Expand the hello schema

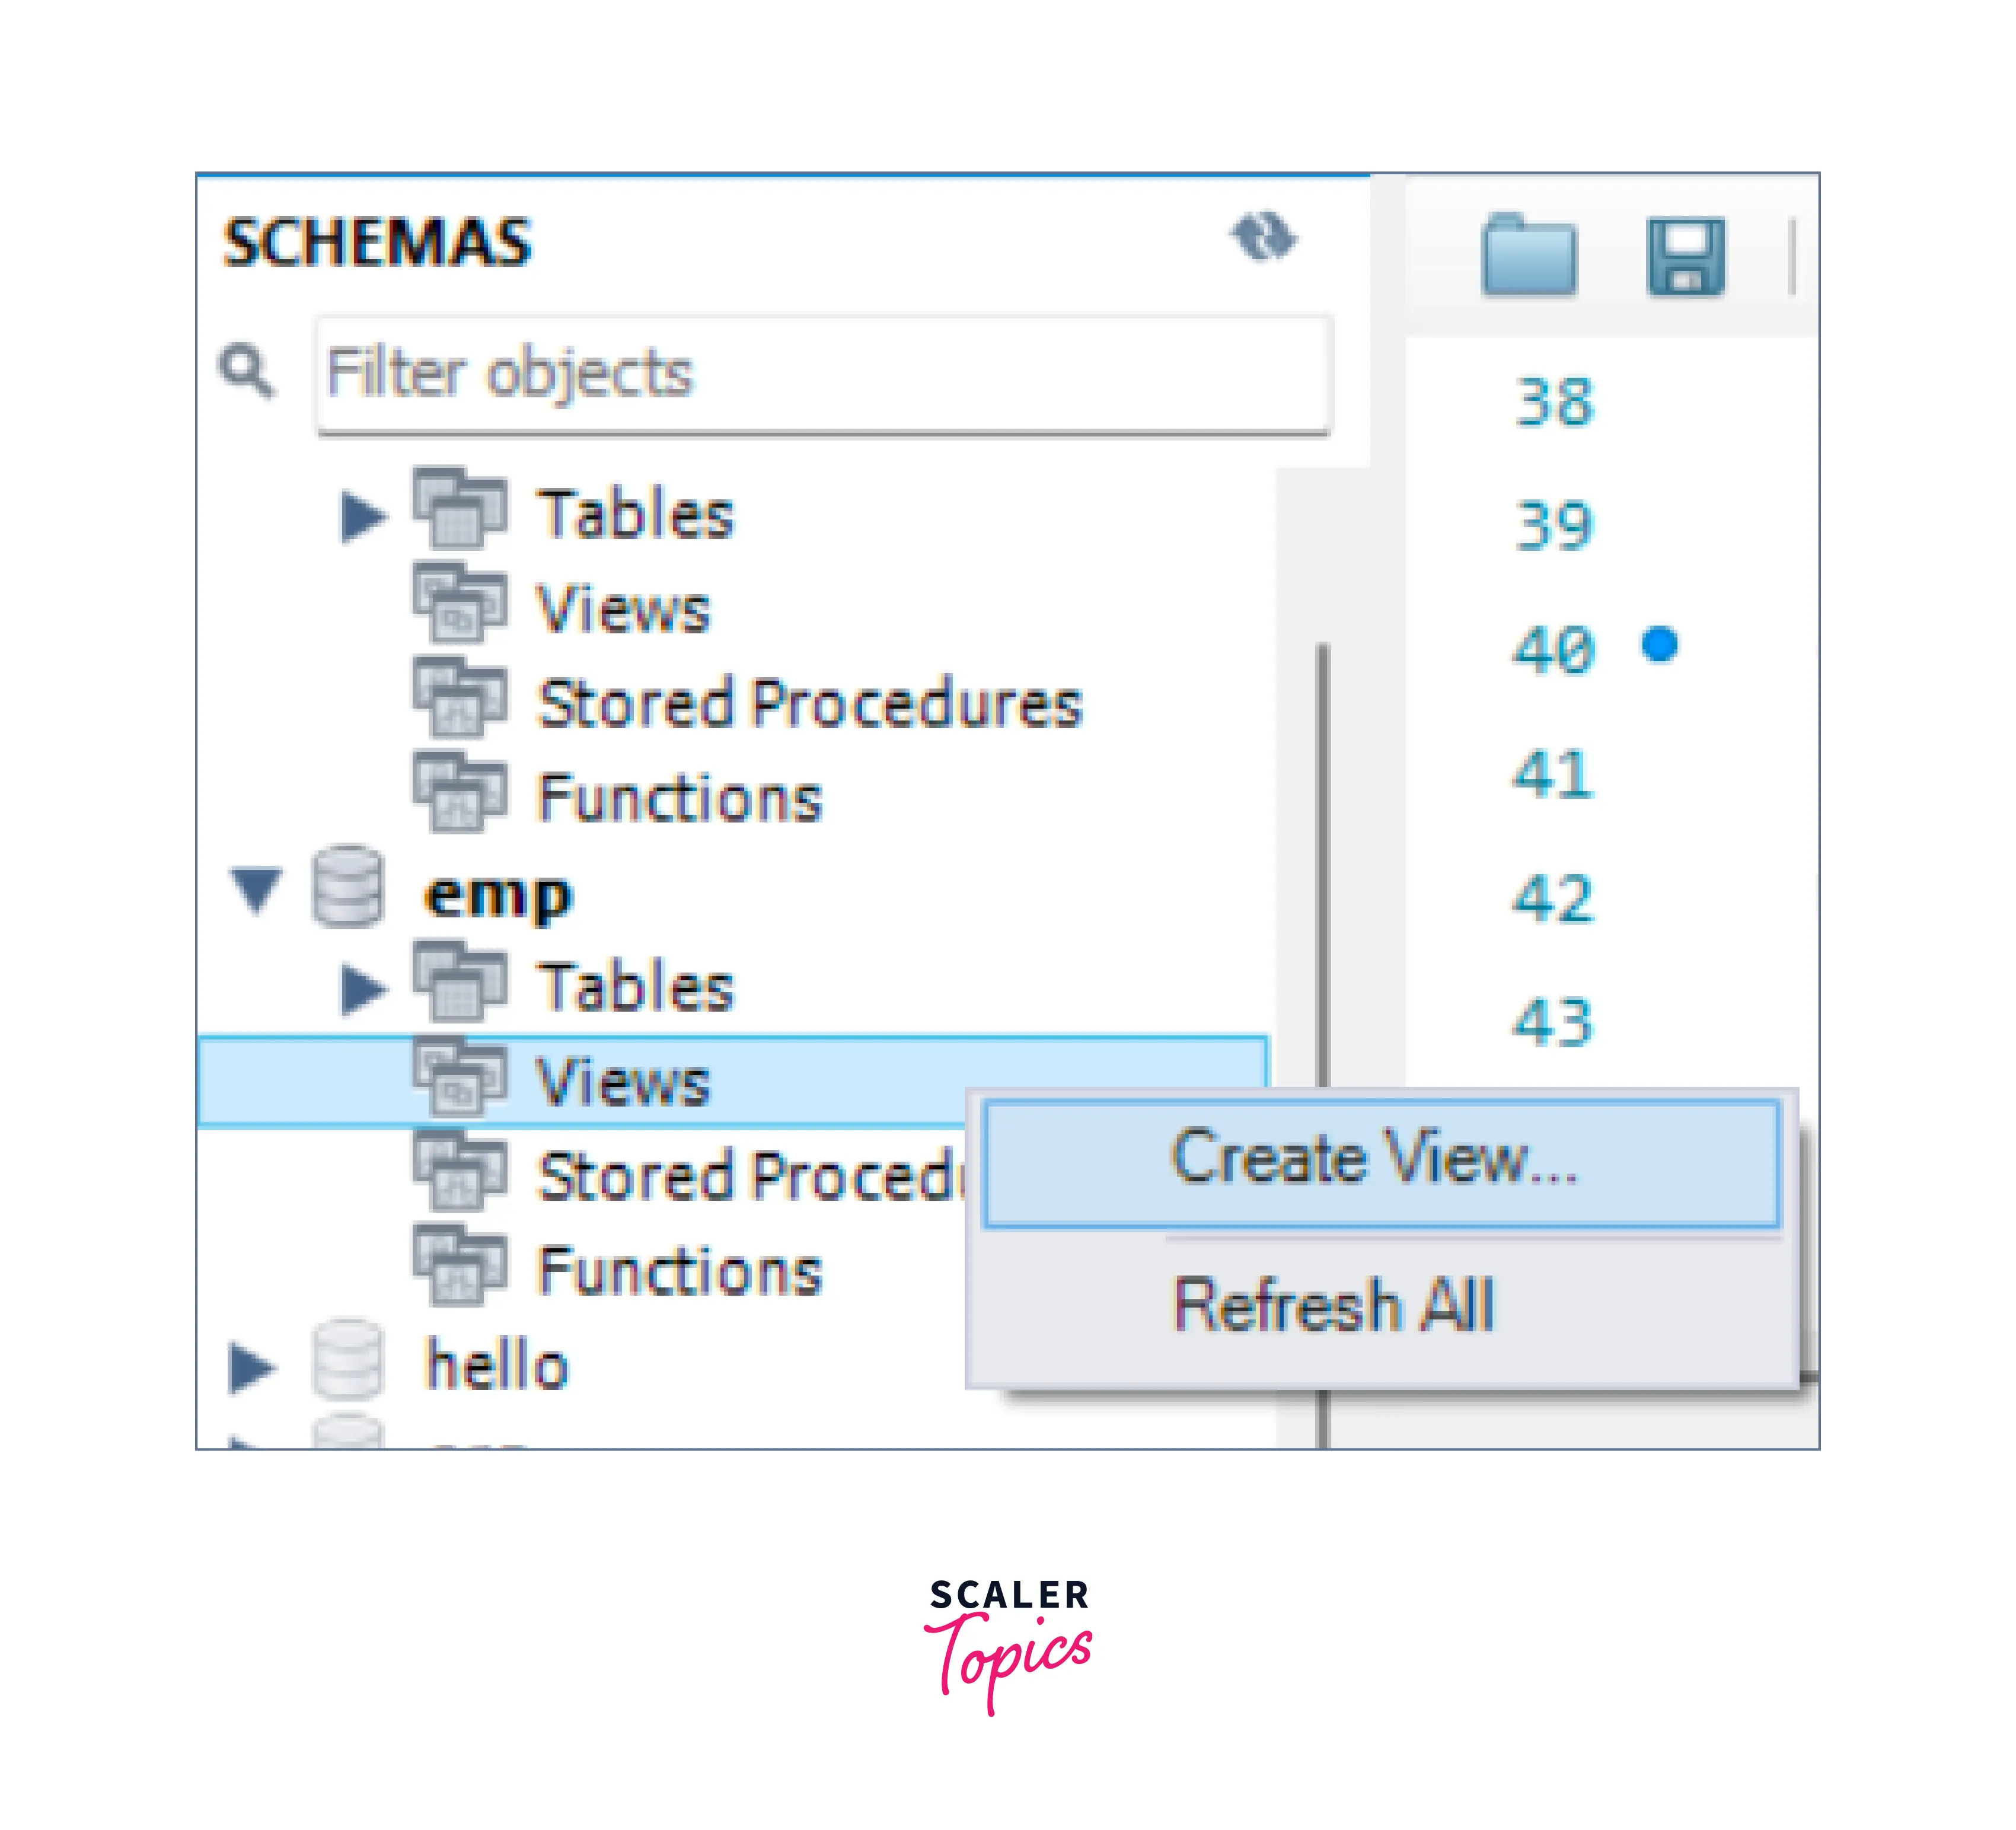(x=251, y=1367)
